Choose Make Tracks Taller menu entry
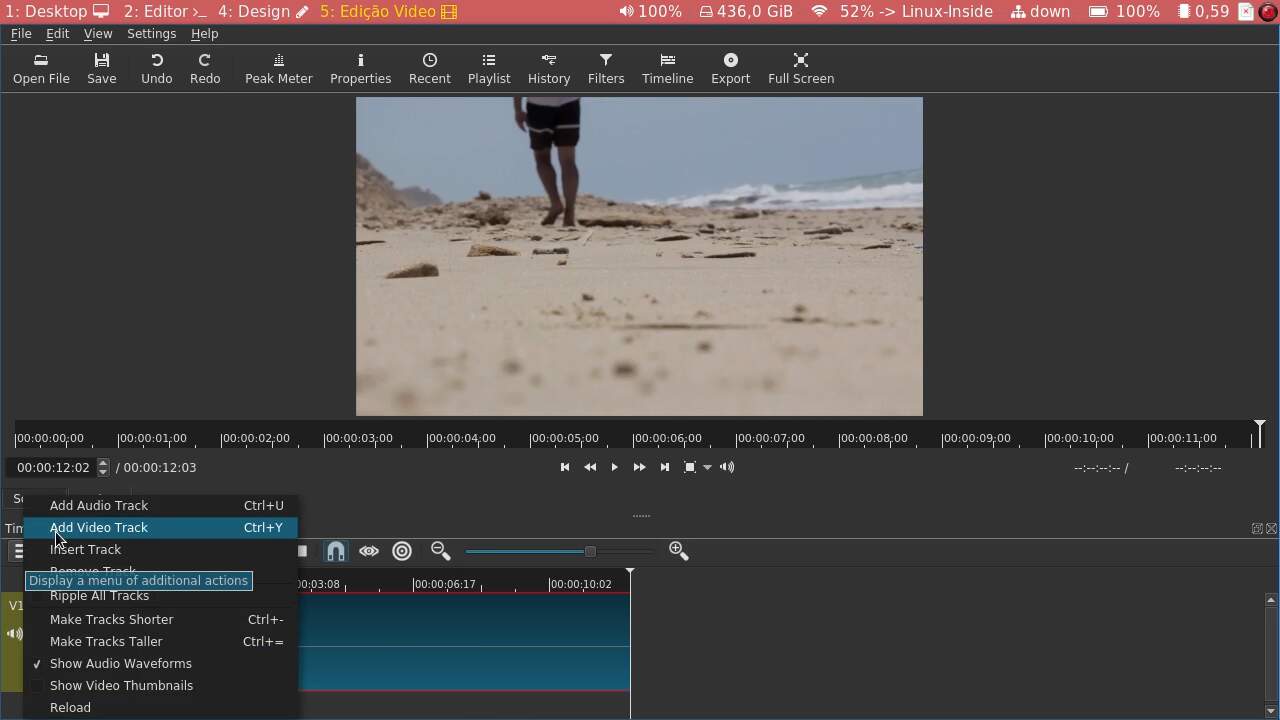This screenshot has width=1280, height=720. (106, 641)
